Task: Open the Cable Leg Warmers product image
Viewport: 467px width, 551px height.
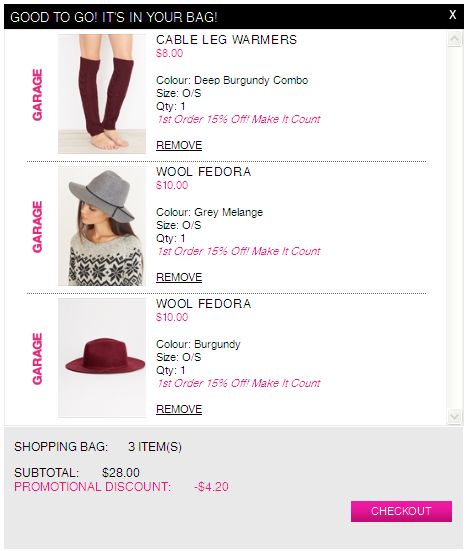Action: pos(102,94)
